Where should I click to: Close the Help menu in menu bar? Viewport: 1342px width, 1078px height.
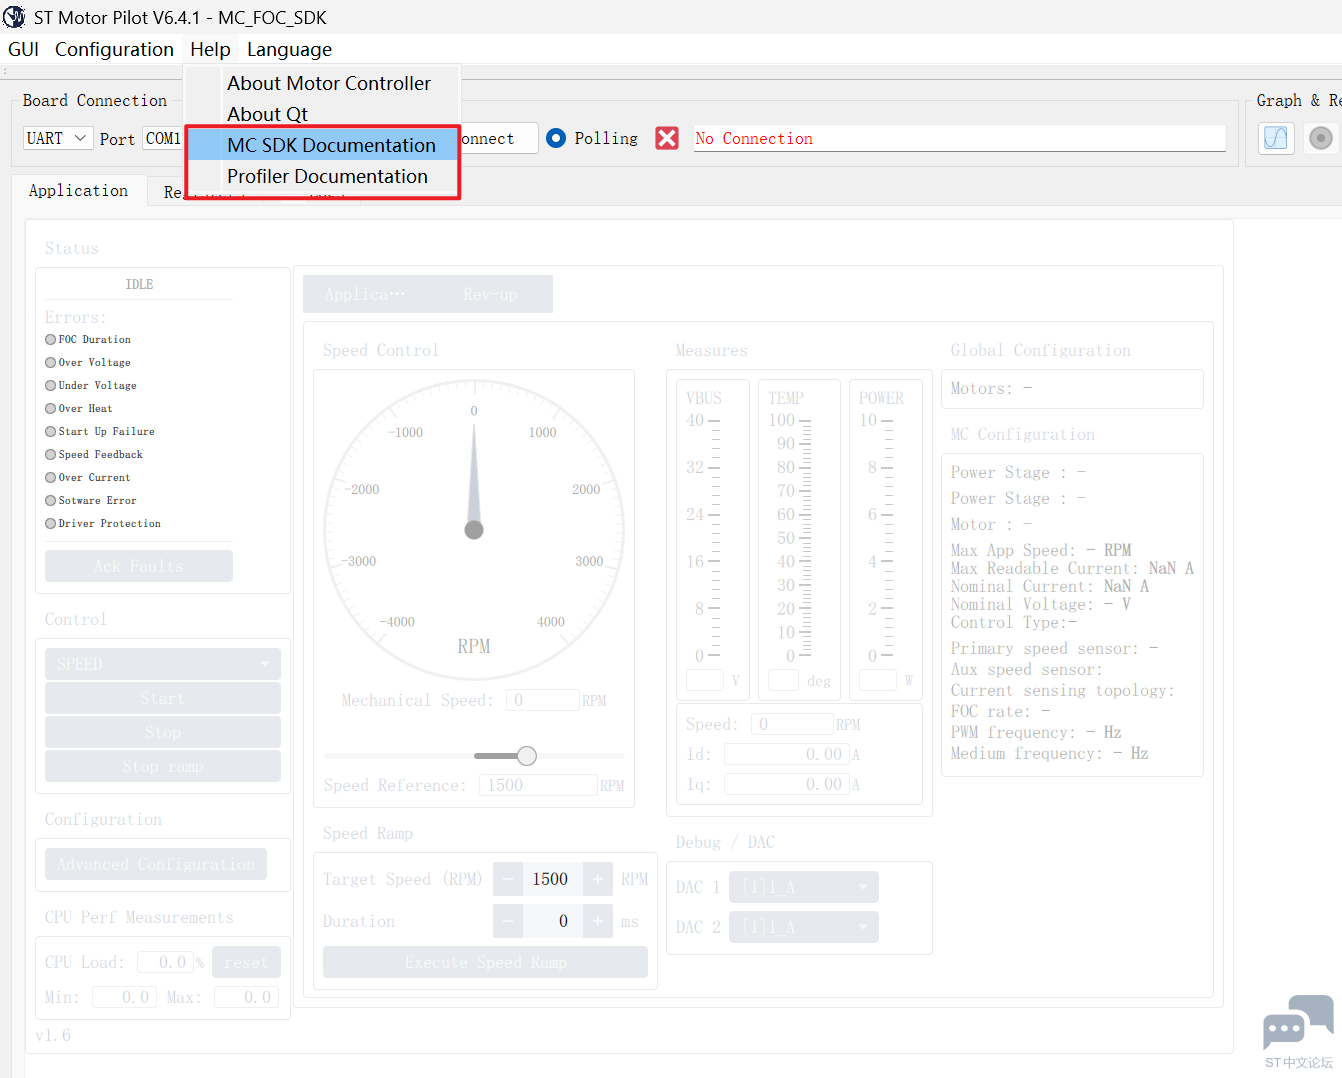click(210, 49)
